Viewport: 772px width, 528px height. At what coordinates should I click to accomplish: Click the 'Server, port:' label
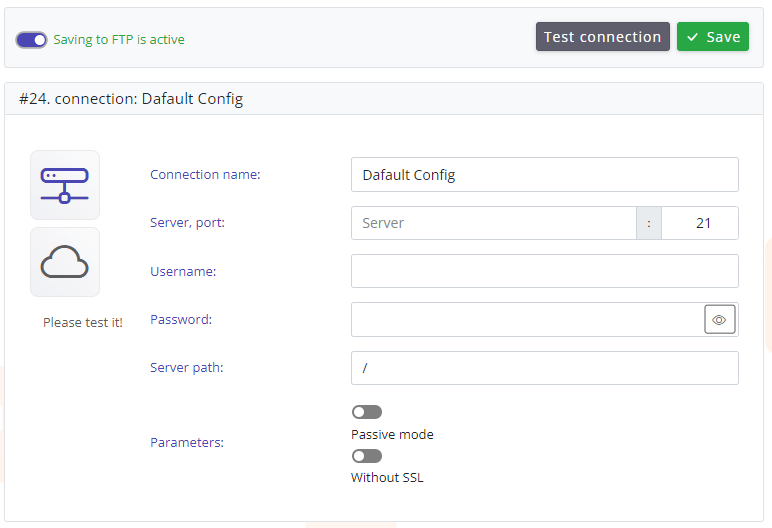[x=187, y=222]
